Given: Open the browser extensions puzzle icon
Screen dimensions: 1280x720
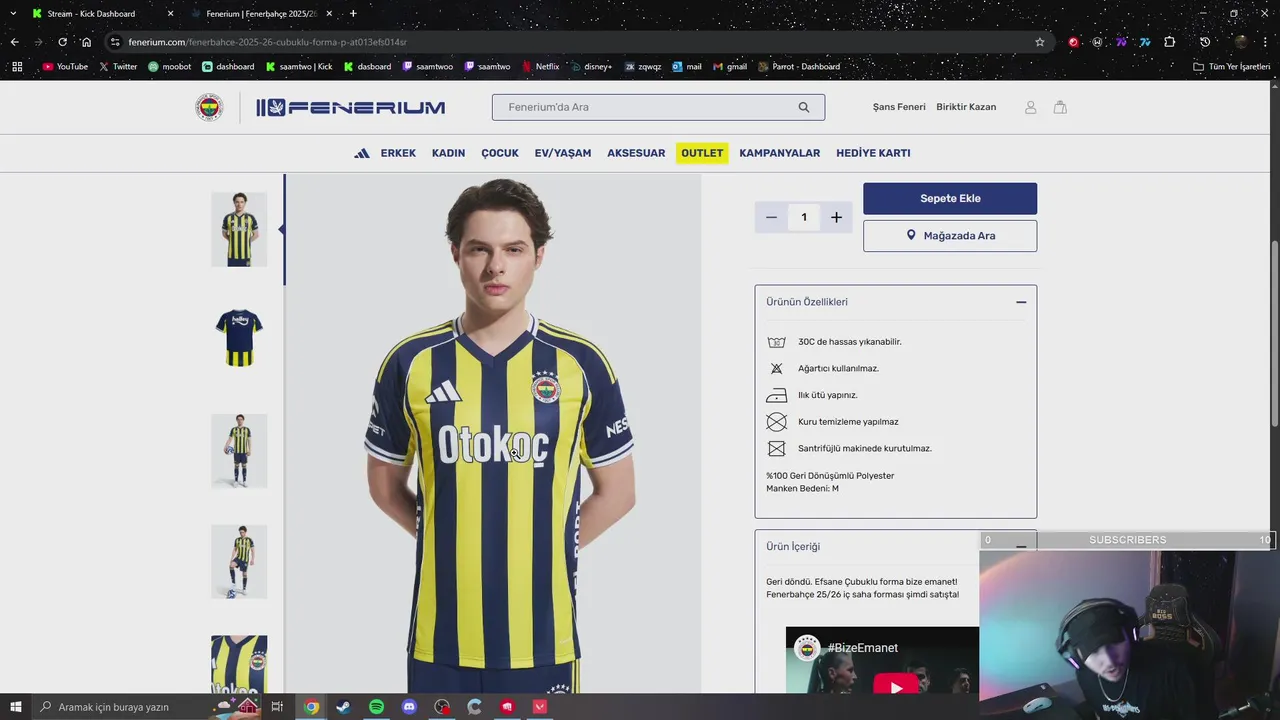Looking at the screenshot, I should pyautogui.click(x=1170, y=42).
